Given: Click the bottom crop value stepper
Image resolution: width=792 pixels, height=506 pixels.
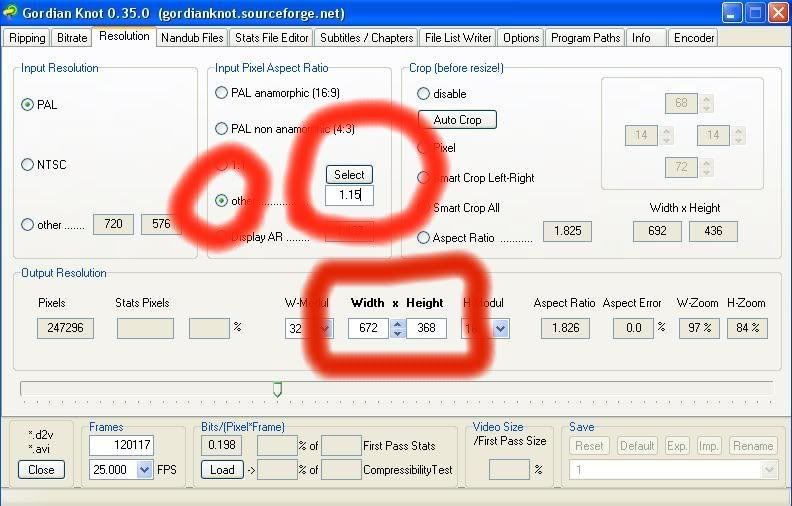Looking at the screenshot, I should coord(707,167).
